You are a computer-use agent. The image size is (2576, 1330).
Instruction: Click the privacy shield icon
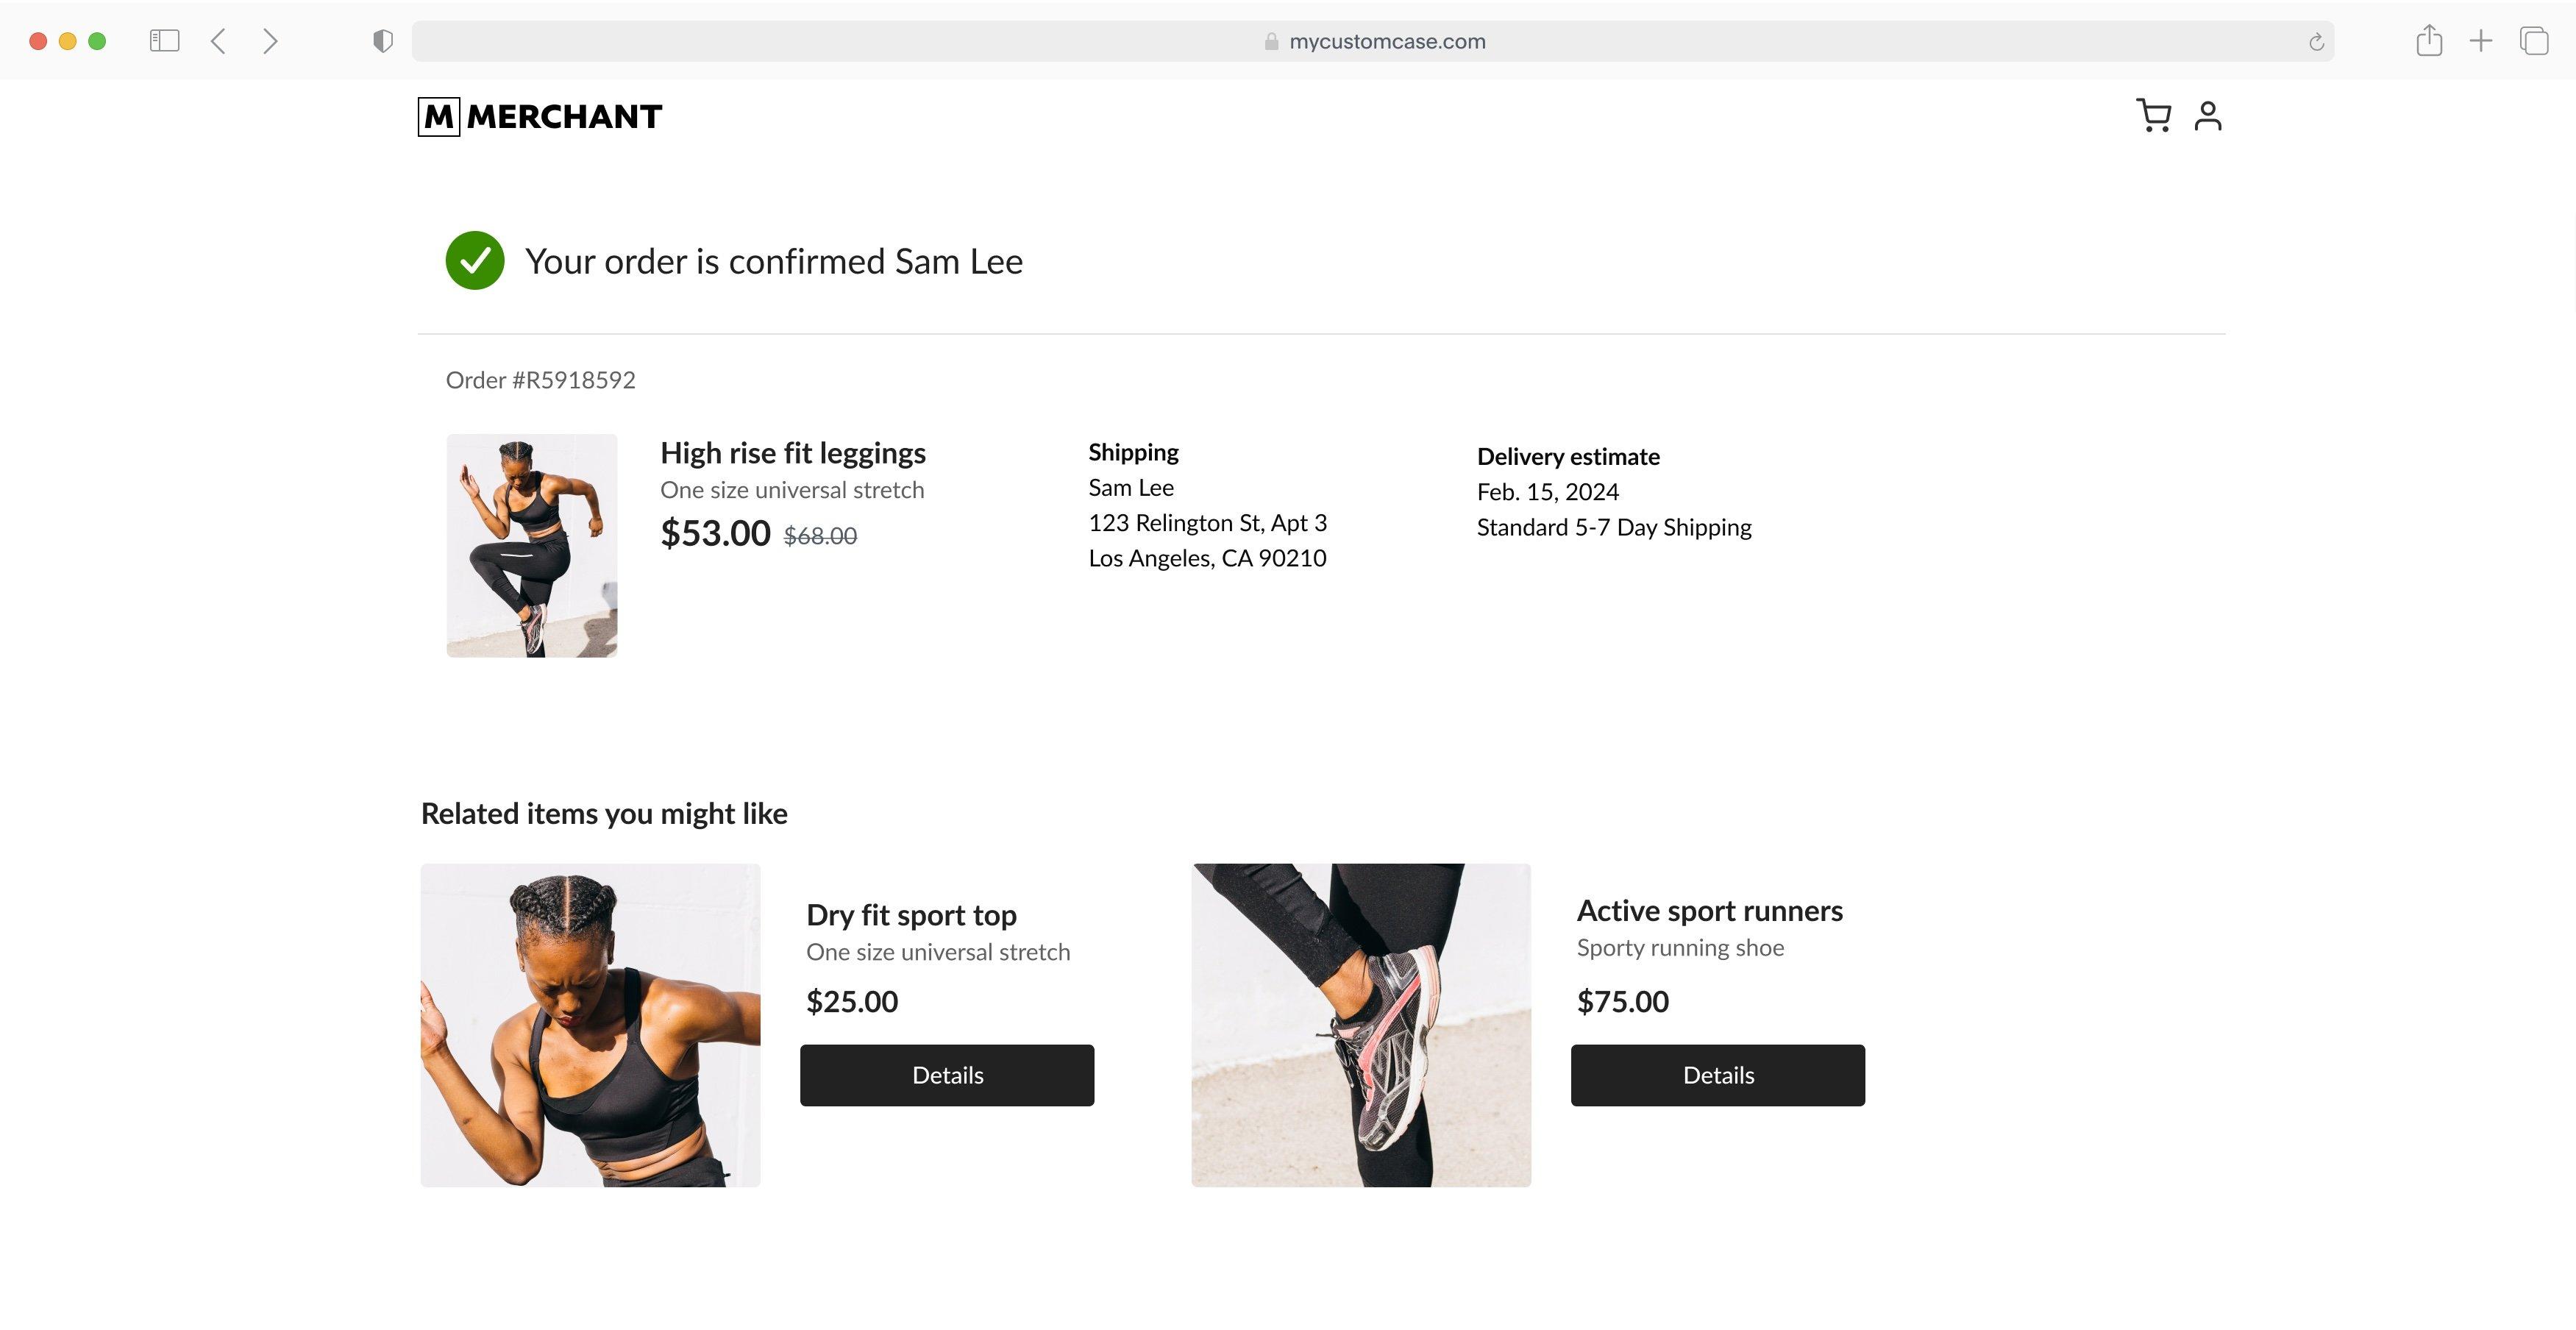click(382, 41)
